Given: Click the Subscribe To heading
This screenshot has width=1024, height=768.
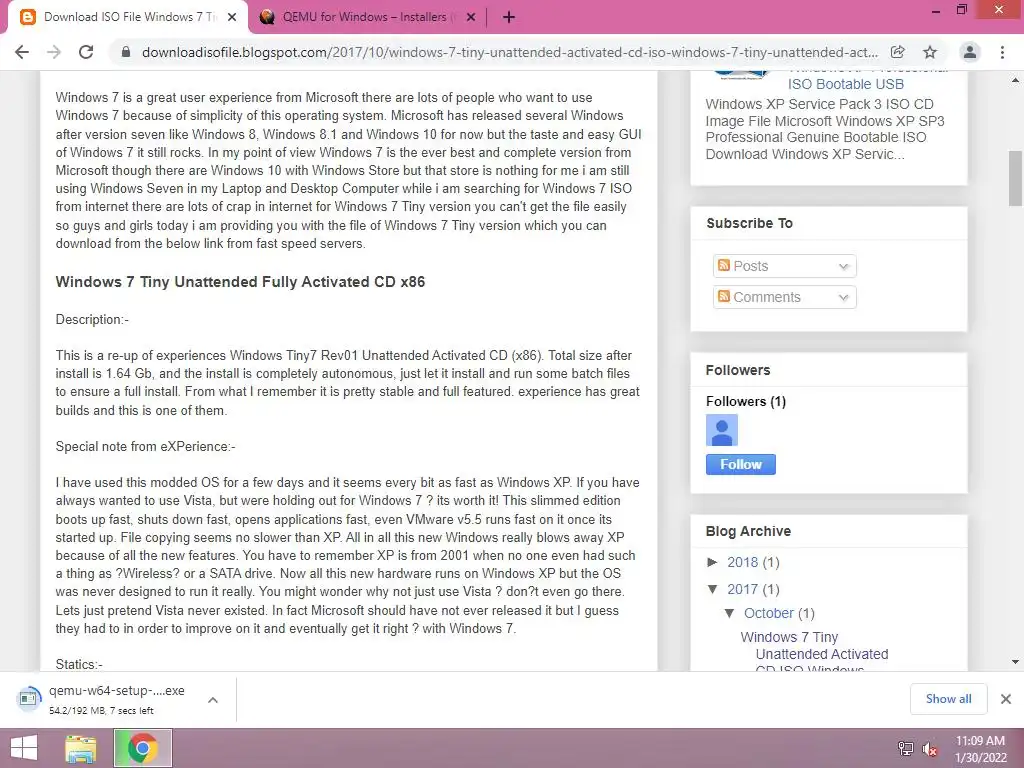Looking at the screenshot, I should [x=749, y=223].
